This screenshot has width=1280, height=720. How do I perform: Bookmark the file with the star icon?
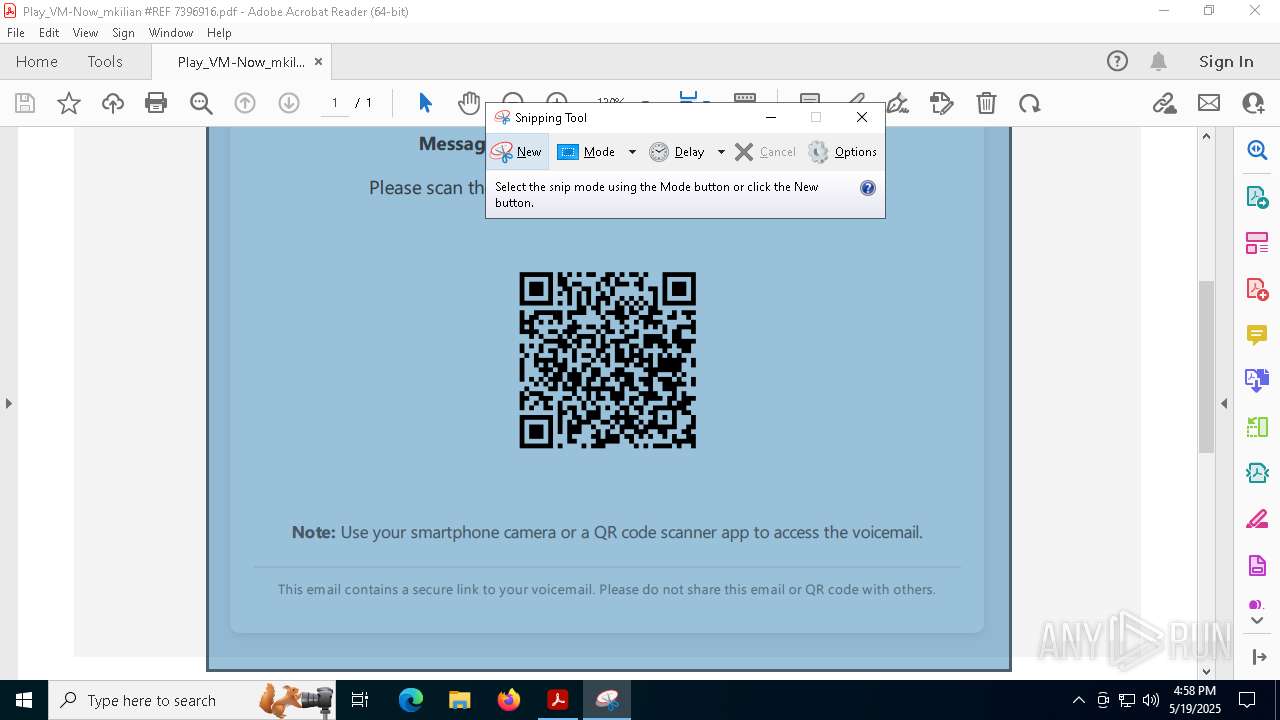tap(69, 103)
